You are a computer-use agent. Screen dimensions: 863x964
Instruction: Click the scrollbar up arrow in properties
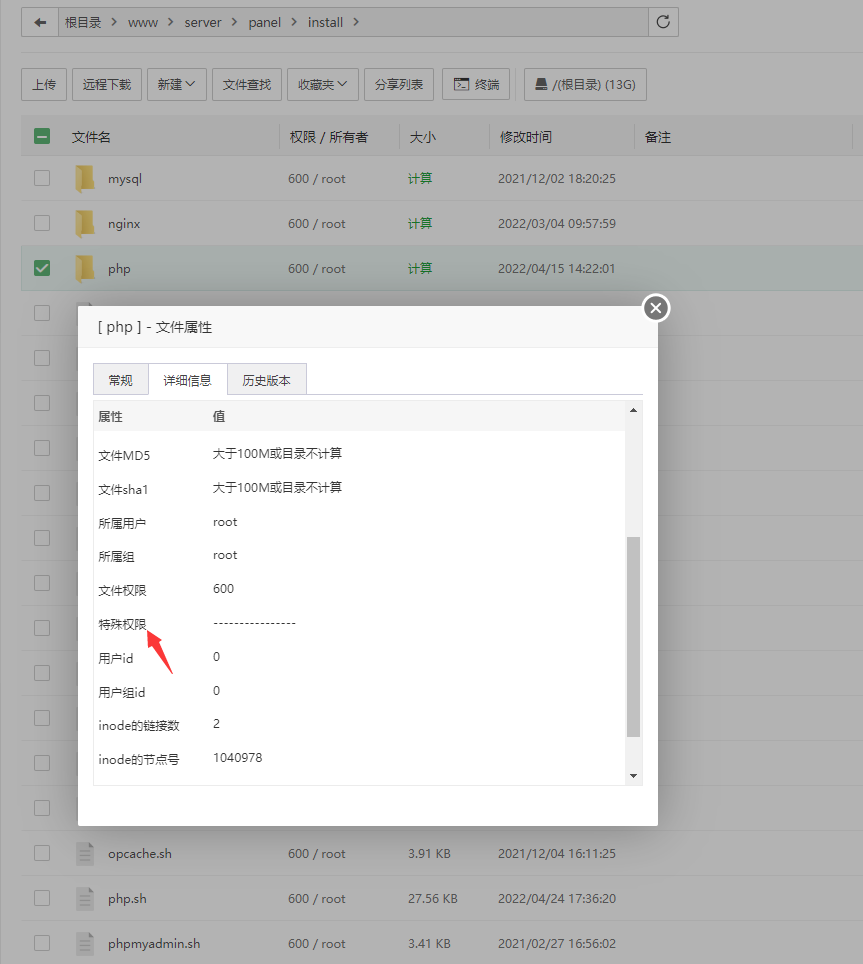[633, 410]
